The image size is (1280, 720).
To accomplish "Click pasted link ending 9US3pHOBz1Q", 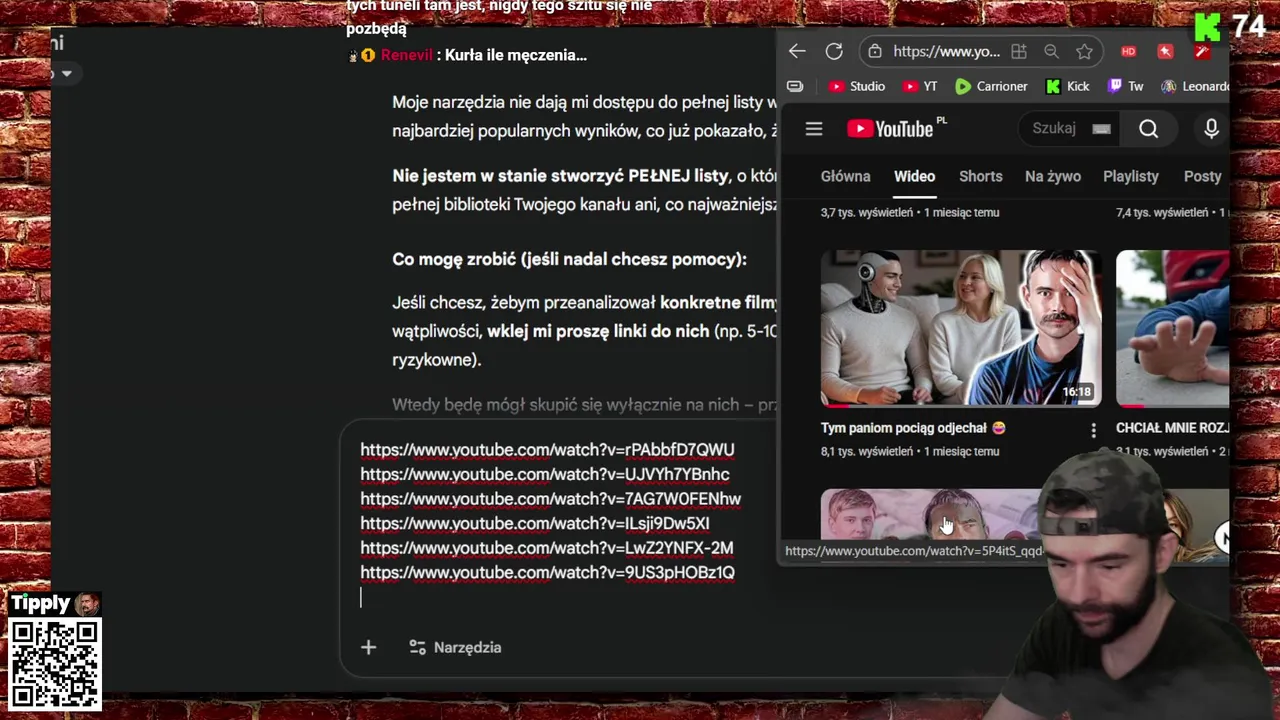I will [x=547, y=572].
